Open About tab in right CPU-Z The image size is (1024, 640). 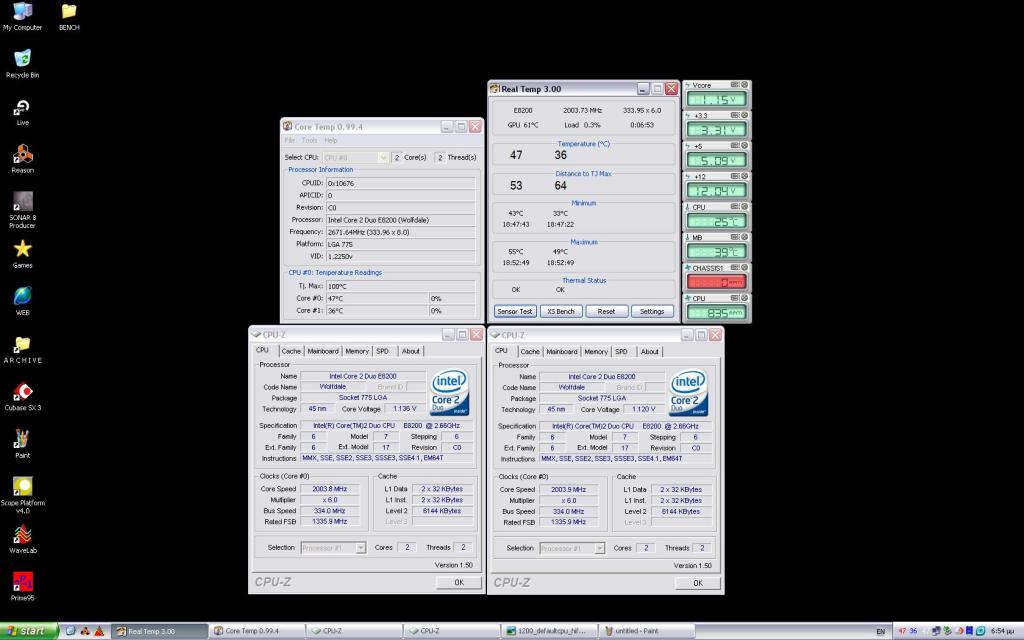650,352
